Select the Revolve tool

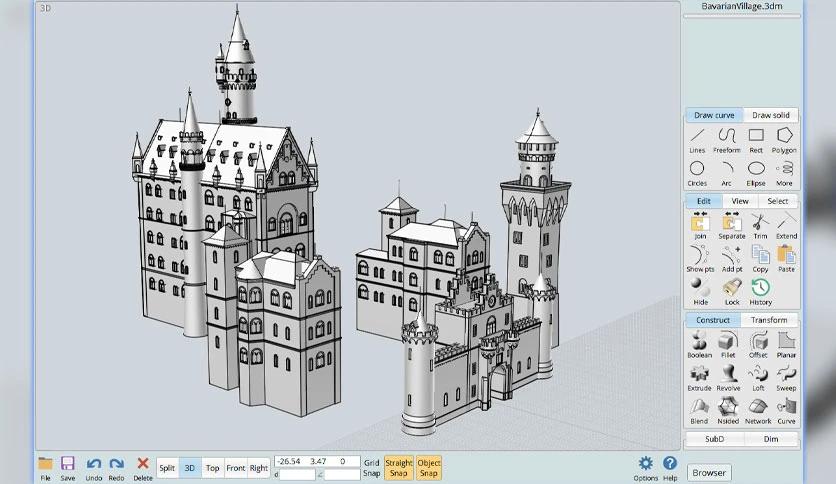(728, 378)
